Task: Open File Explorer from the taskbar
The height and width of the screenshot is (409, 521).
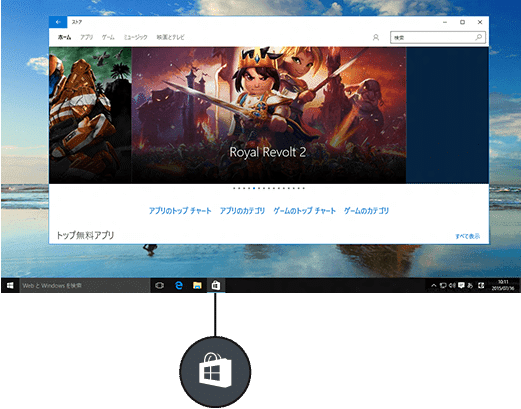Action: point(197,285)
